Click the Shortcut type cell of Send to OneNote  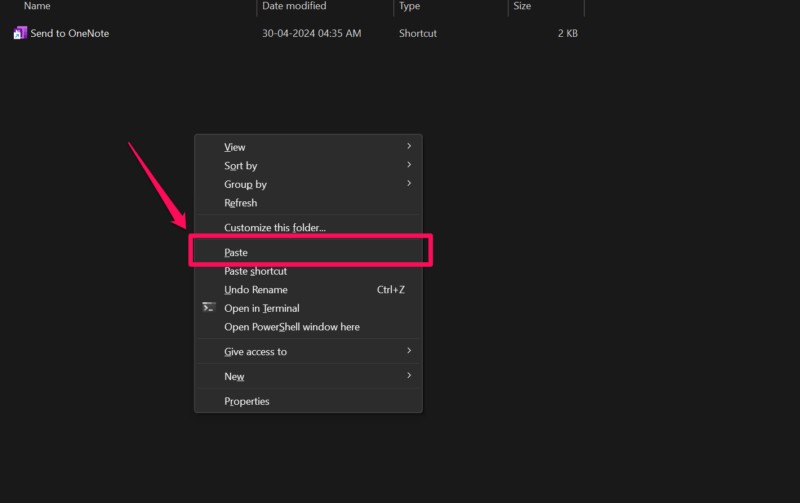(x=418, y=33)
